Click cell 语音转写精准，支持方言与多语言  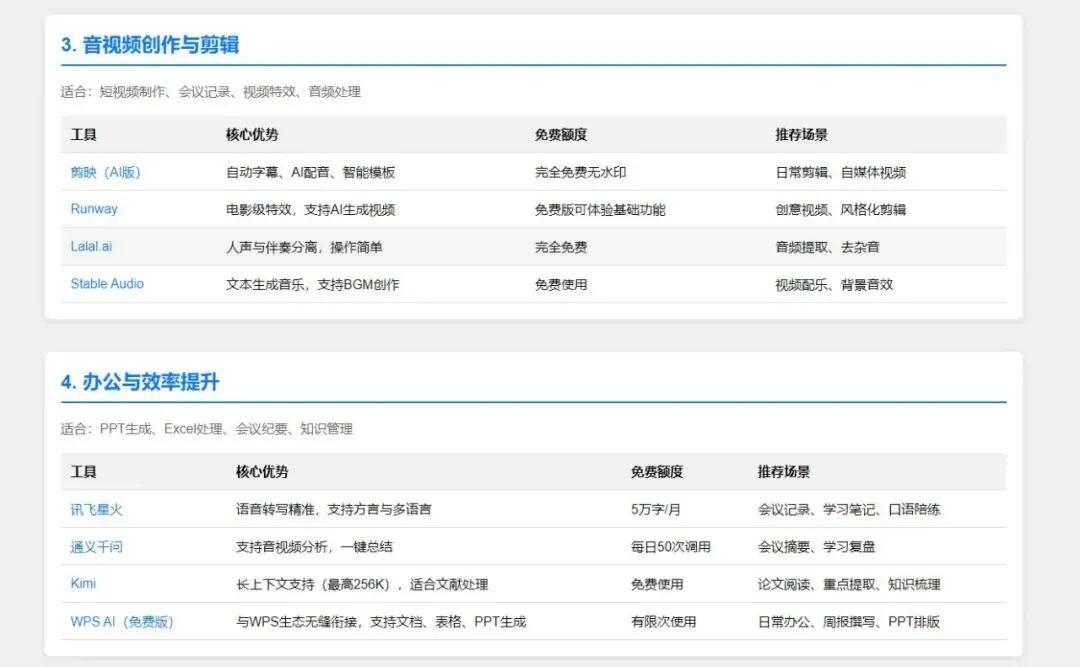(x=333, y=509)
